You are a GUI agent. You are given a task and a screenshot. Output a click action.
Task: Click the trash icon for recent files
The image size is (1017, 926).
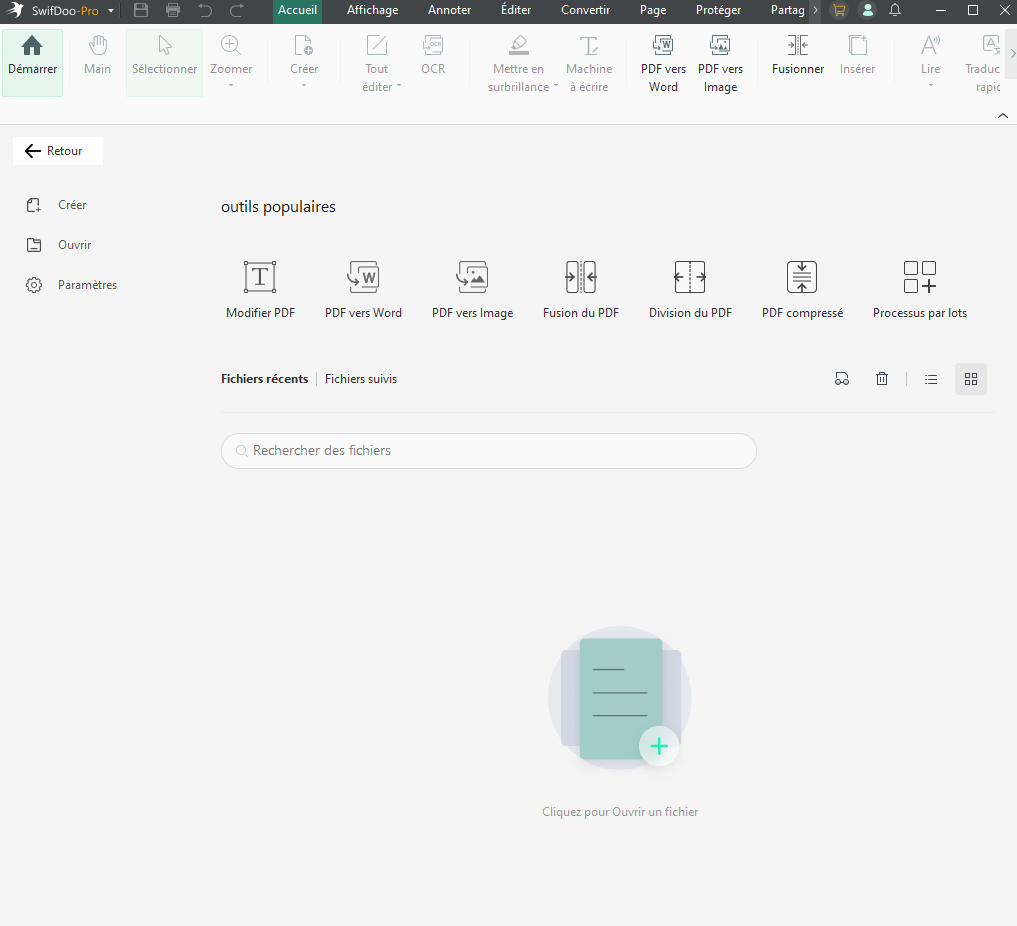coord(882,379)
